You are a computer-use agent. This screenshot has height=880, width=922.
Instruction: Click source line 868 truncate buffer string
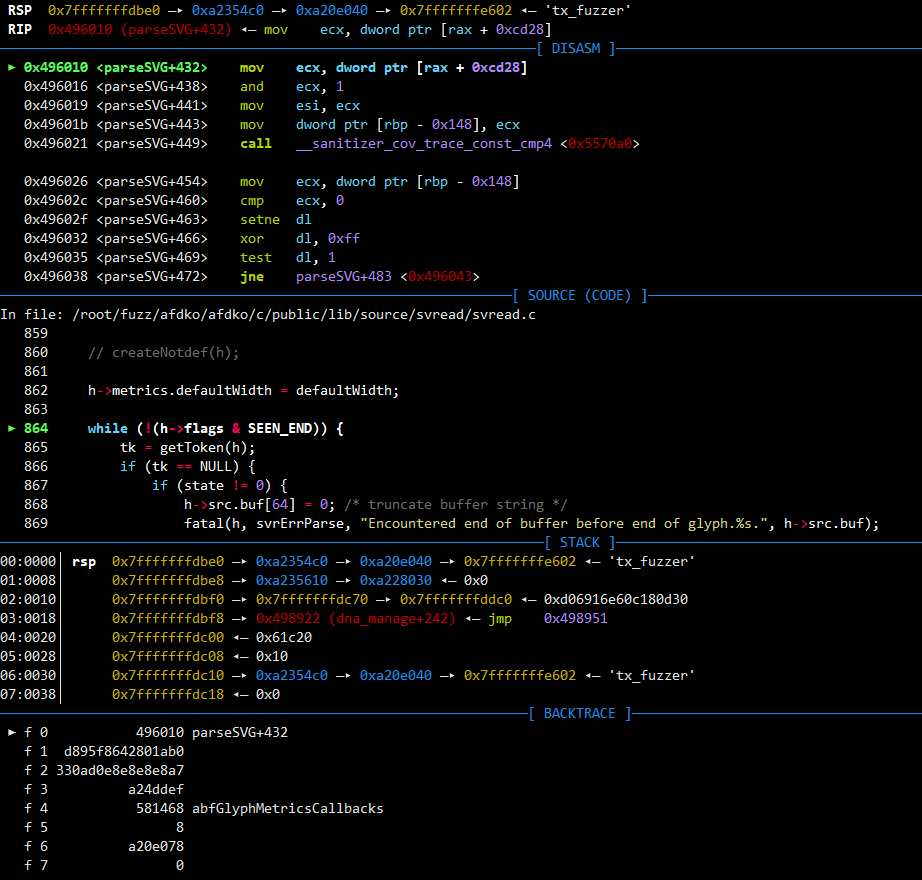[x=376, y=504]
